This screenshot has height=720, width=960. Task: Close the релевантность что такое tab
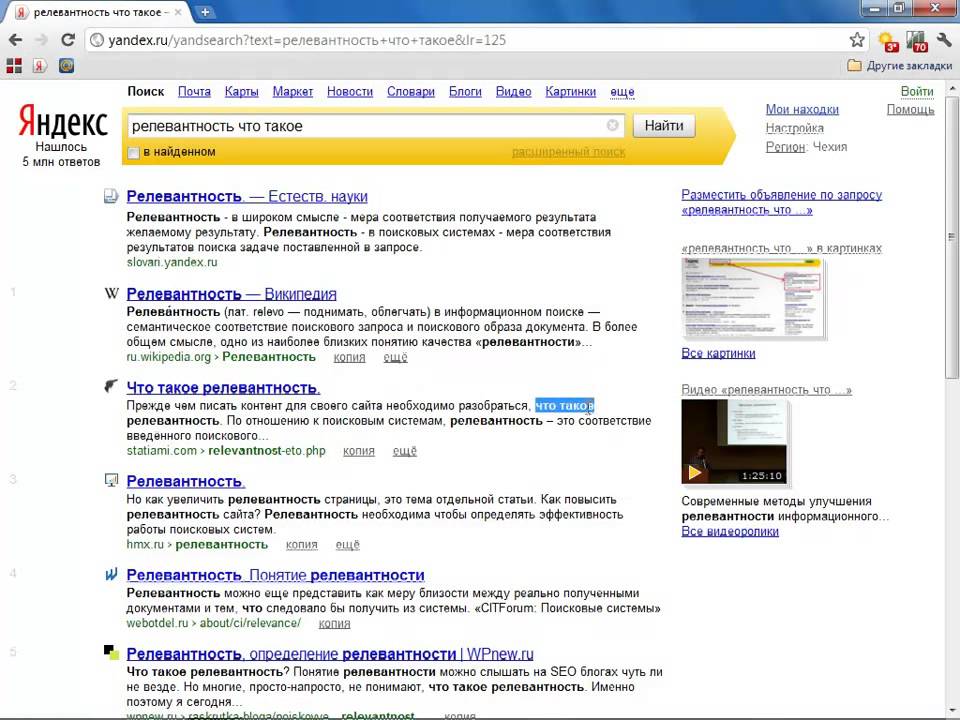(178, 12)
